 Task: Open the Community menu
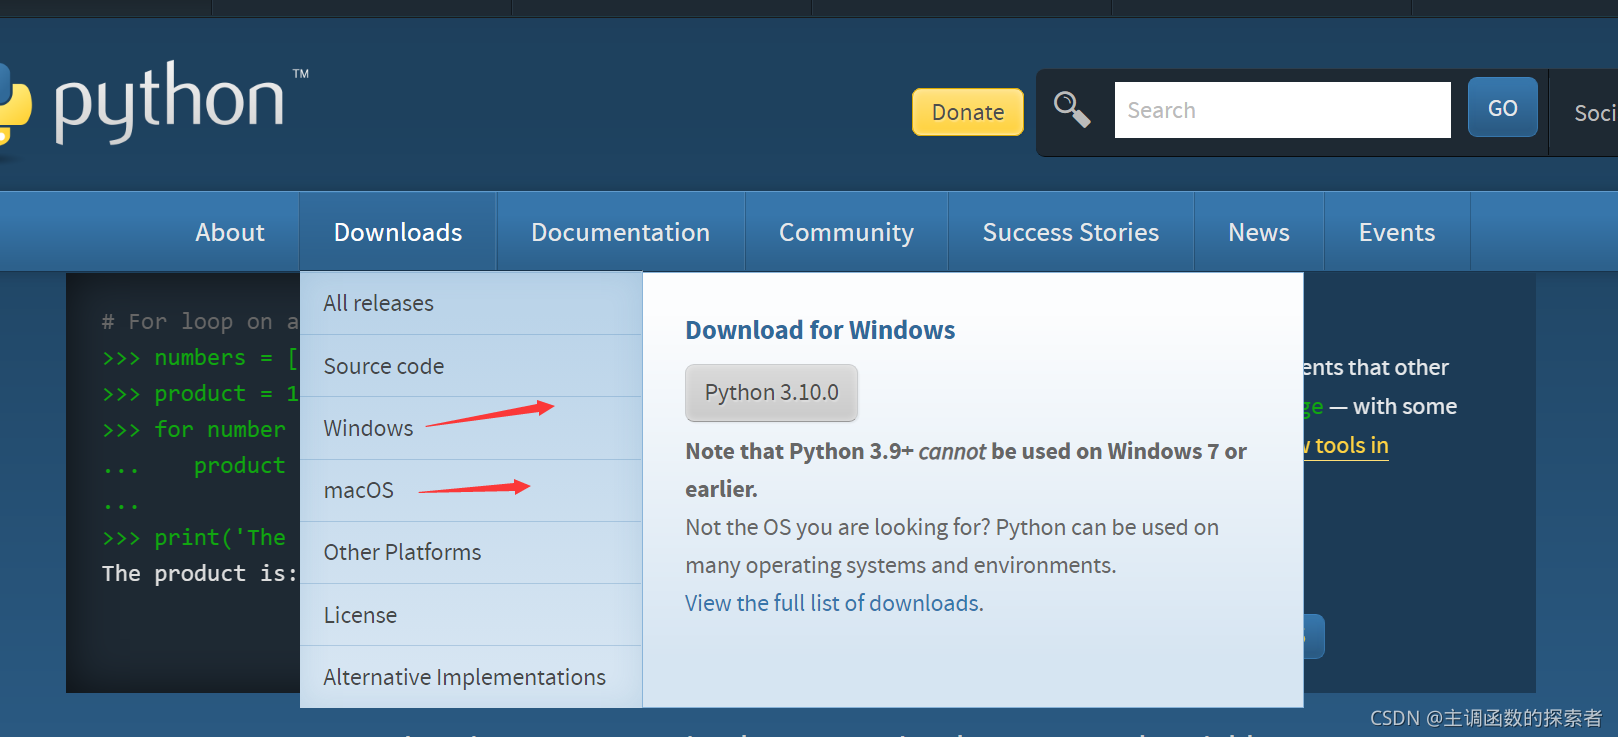pos(846,232)
